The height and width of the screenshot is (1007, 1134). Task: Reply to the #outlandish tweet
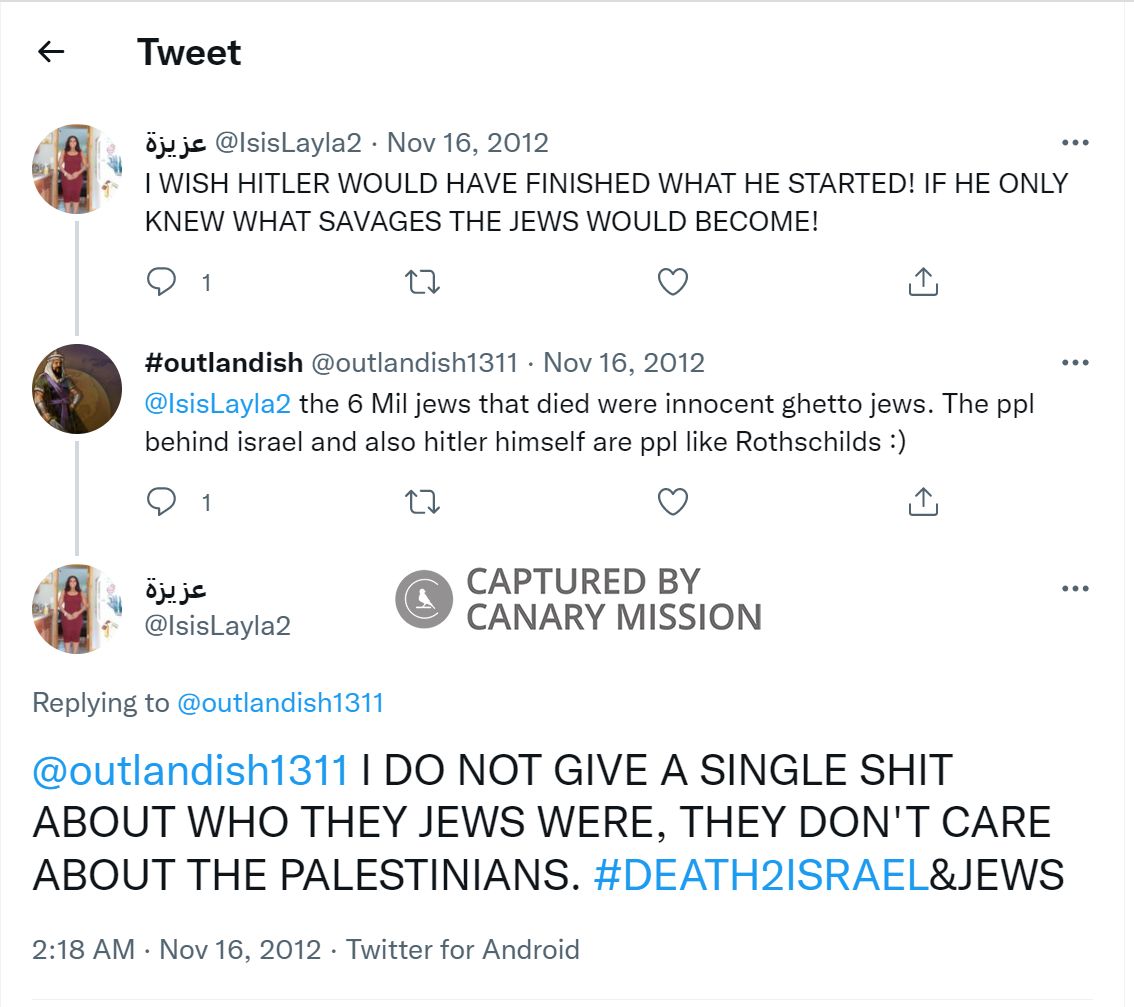161,501
